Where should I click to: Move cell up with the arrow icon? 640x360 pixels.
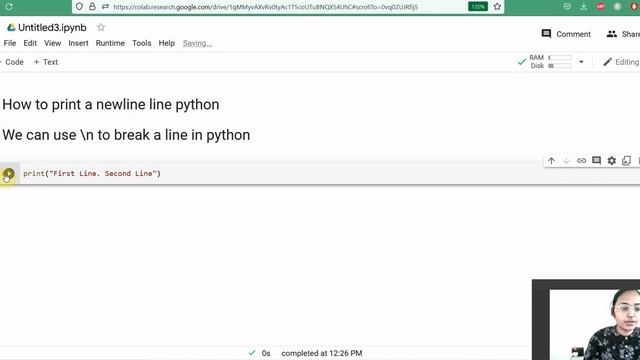tap(551, 161)
